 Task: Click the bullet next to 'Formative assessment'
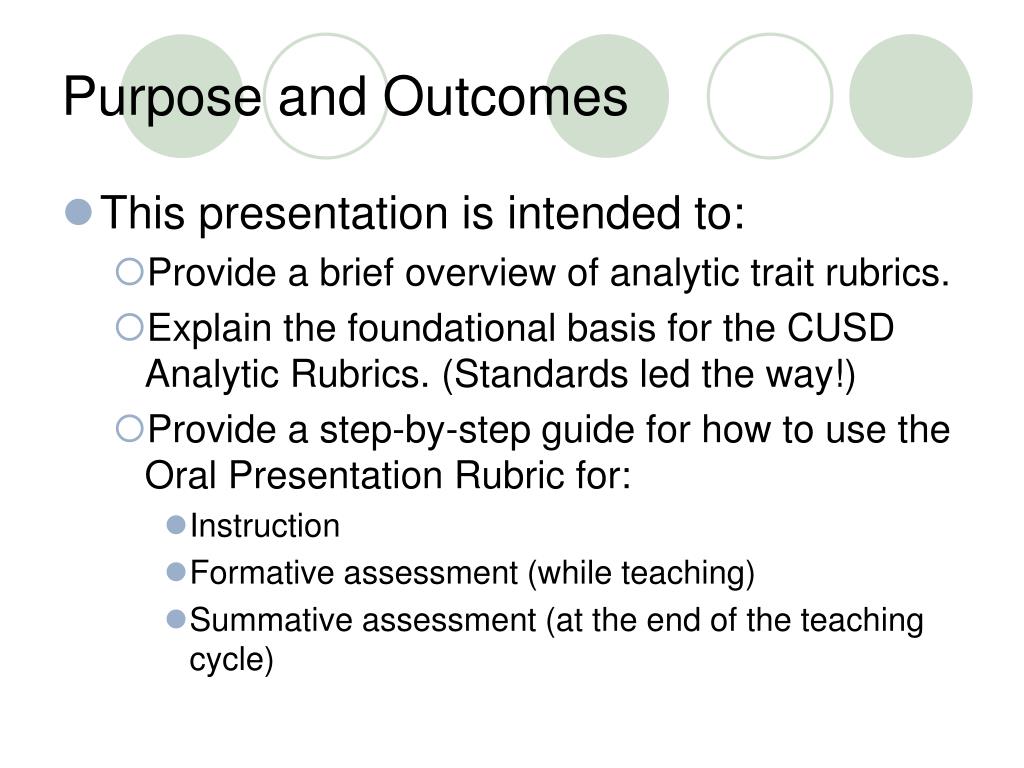pyautogui.click(x=176, y=572)
